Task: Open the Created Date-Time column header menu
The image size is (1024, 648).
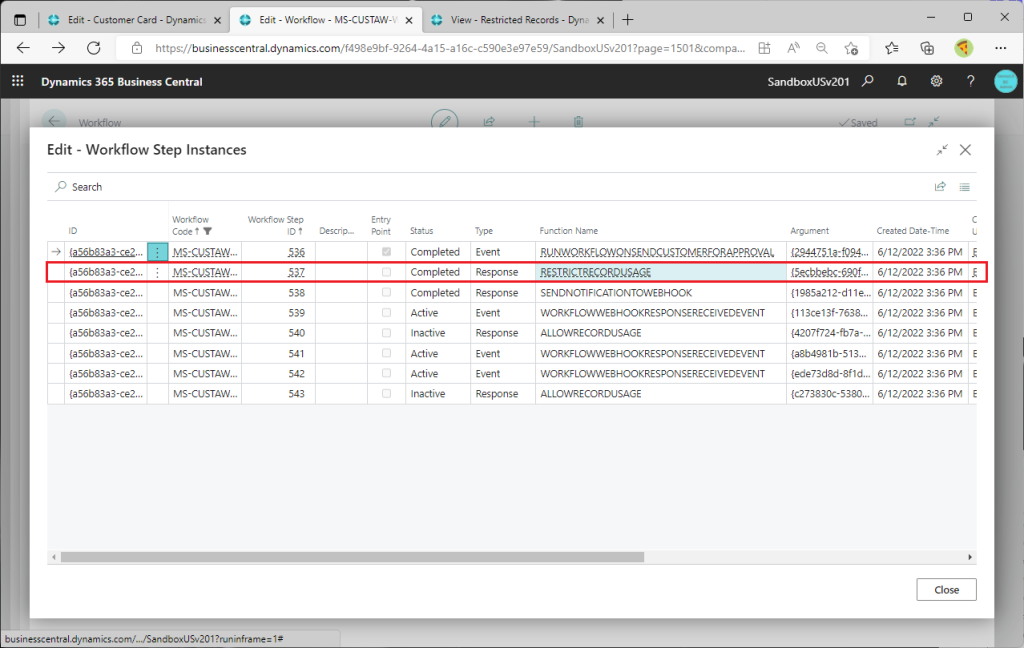Action: coord(912,231)
